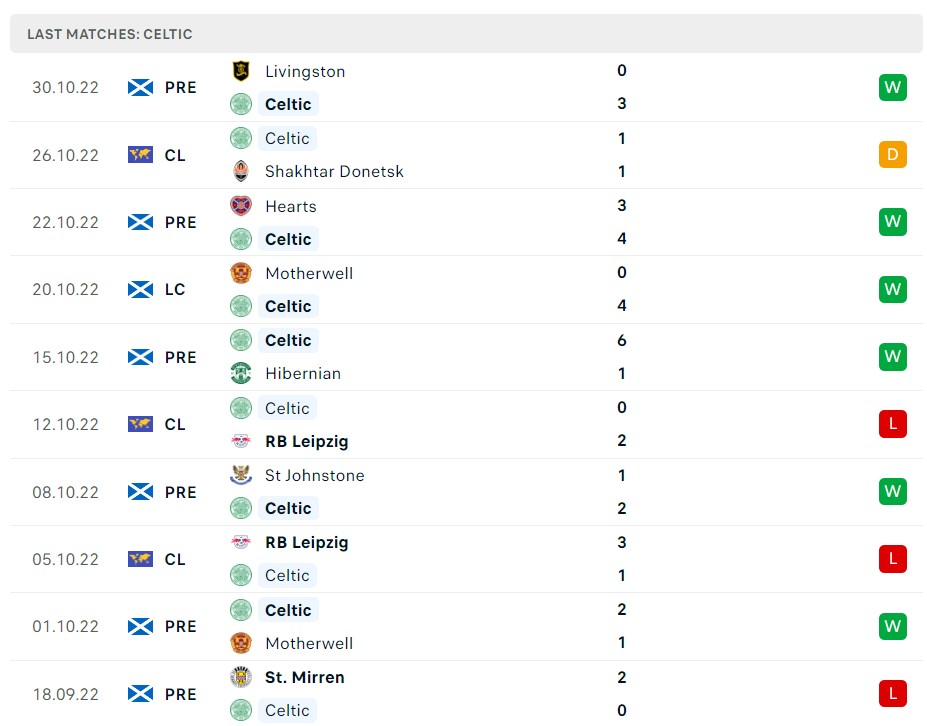
Task: Click the Livingston team crest
Action: (241, 71)
